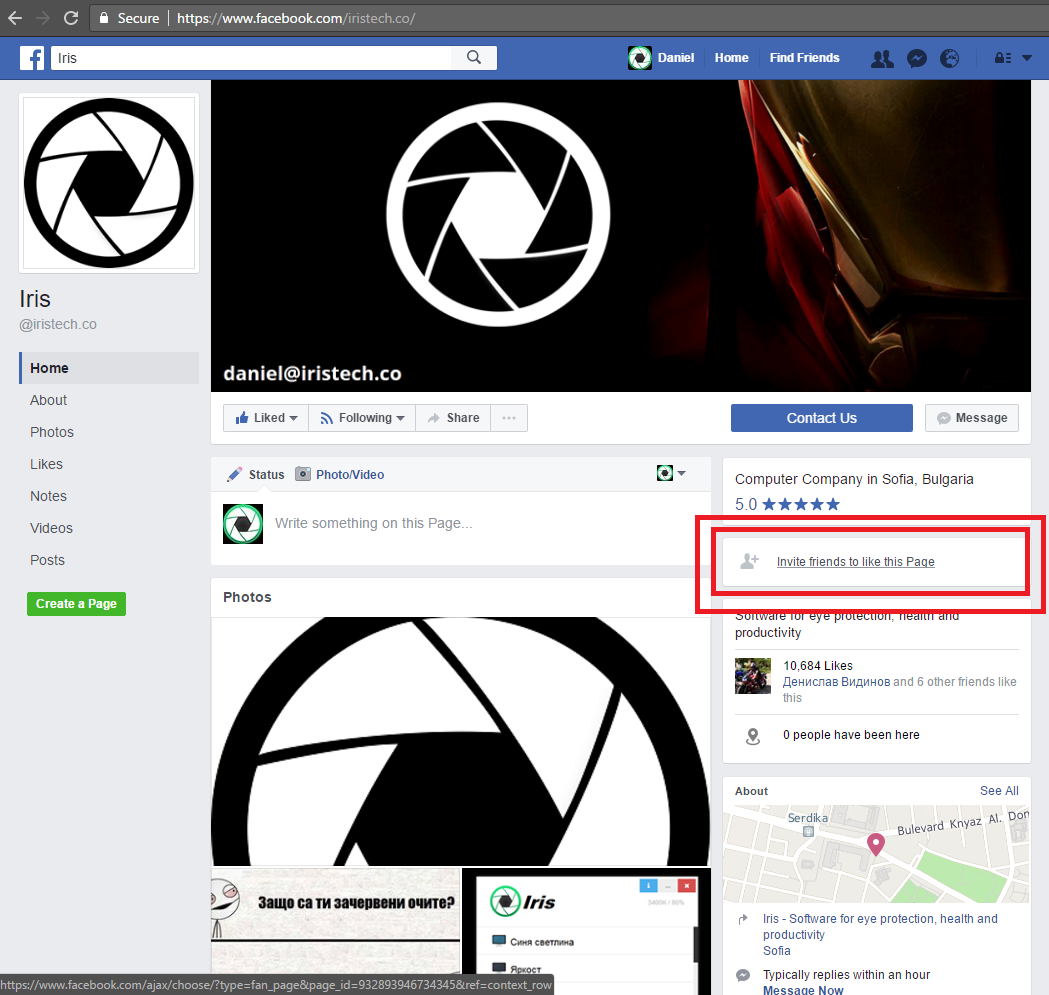Click the reply-time speech bubble icon
Screen dimensions: 1049x995
pos(743,976)
